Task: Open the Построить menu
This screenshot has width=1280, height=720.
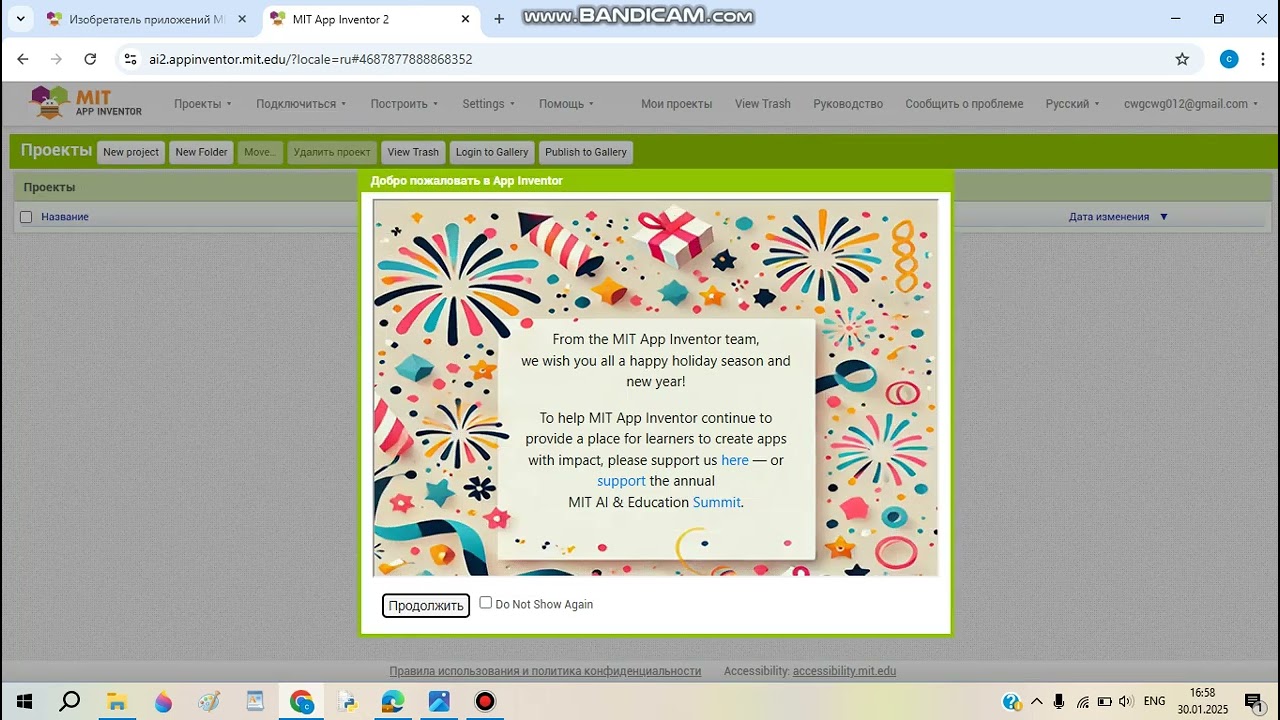Action: [x=404, y=104]
